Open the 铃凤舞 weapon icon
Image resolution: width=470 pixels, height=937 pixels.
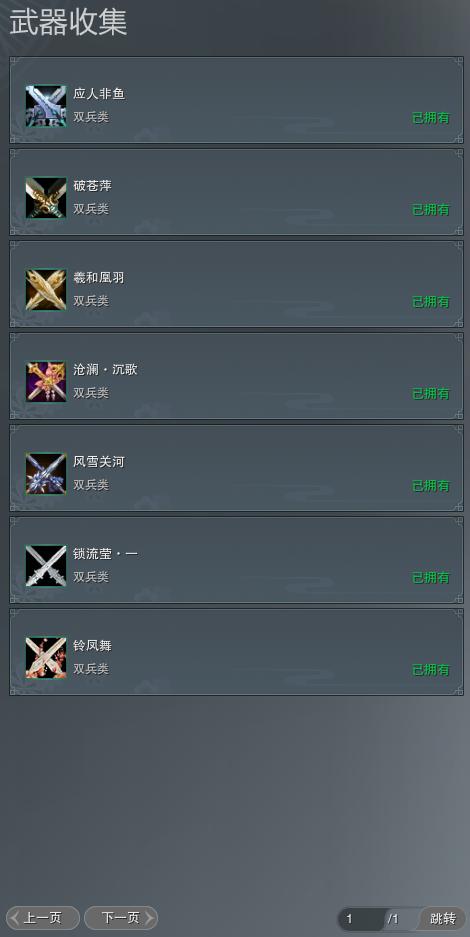coord(46,658)
